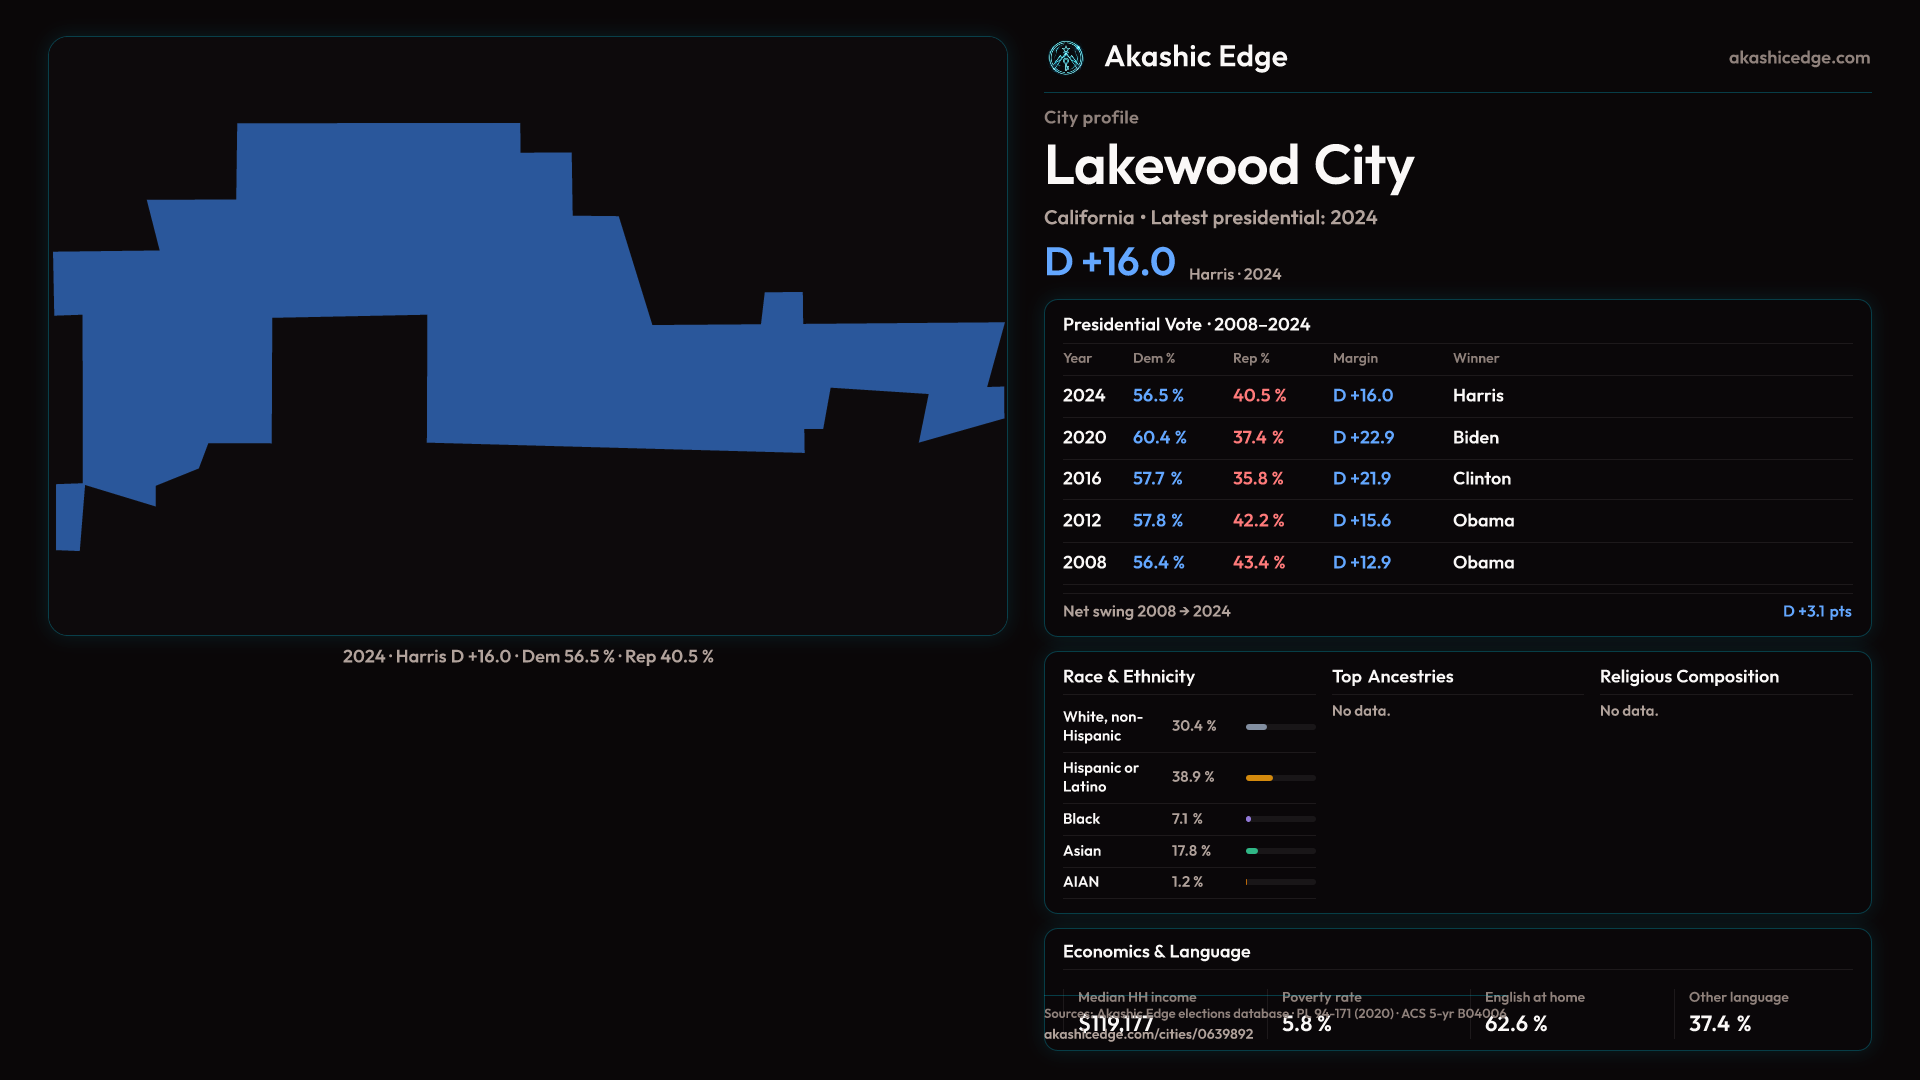Open the akashicedge.com link in header
Screen dimensions: 1920x1080
(1798, 58)
